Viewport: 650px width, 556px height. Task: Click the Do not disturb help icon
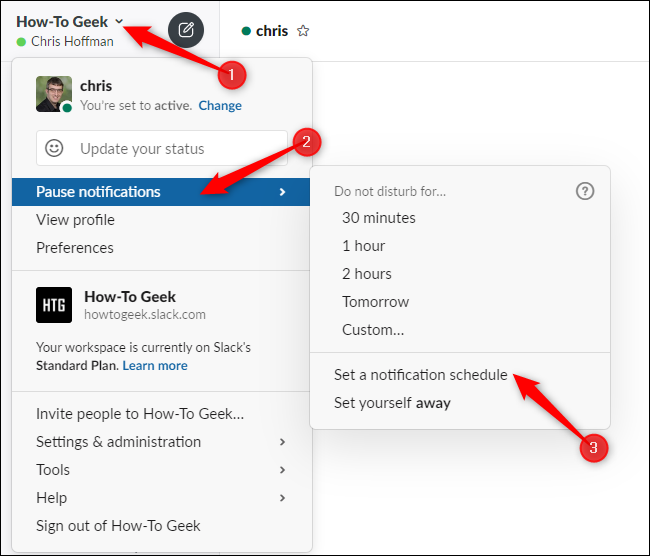585,191
